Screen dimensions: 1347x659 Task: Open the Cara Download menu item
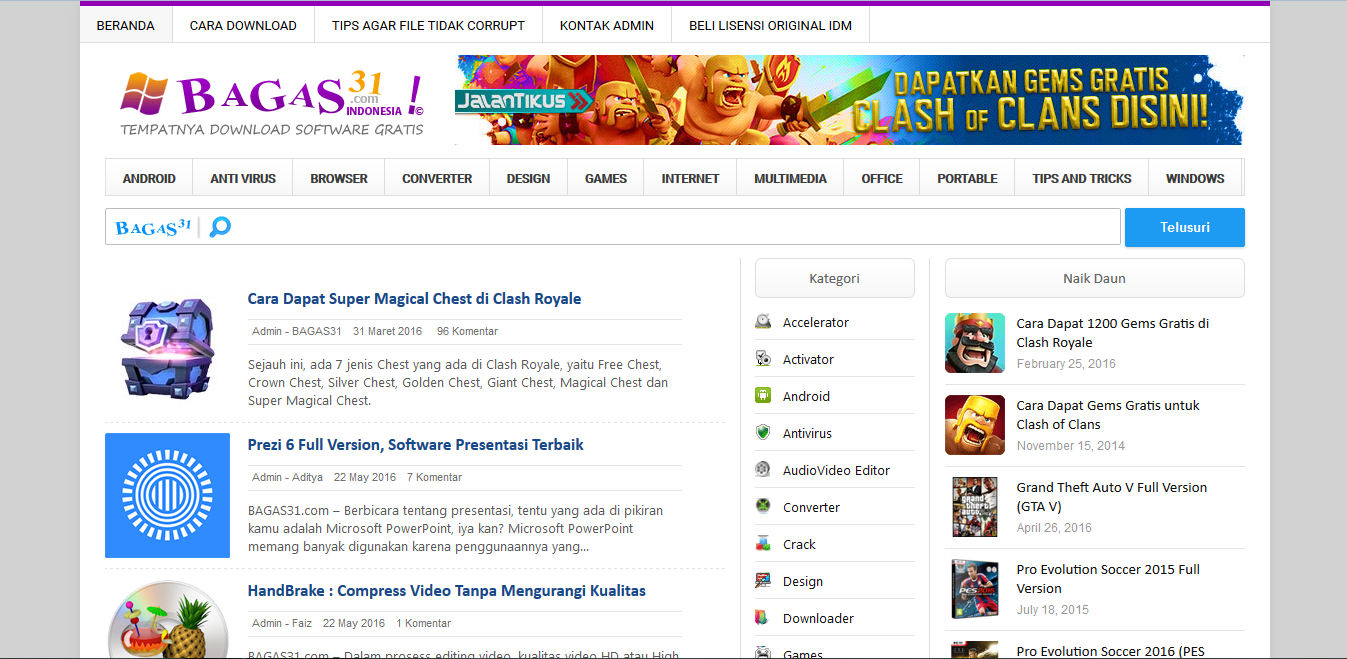point(243,25)
